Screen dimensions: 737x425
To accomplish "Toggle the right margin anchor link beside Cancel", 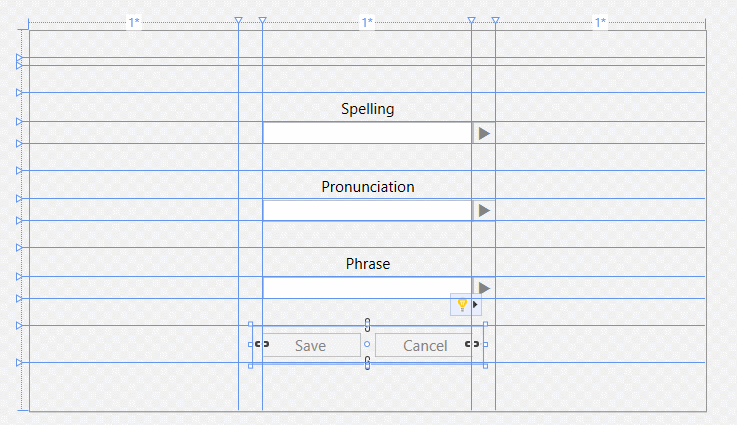I will tap(472, 344).
